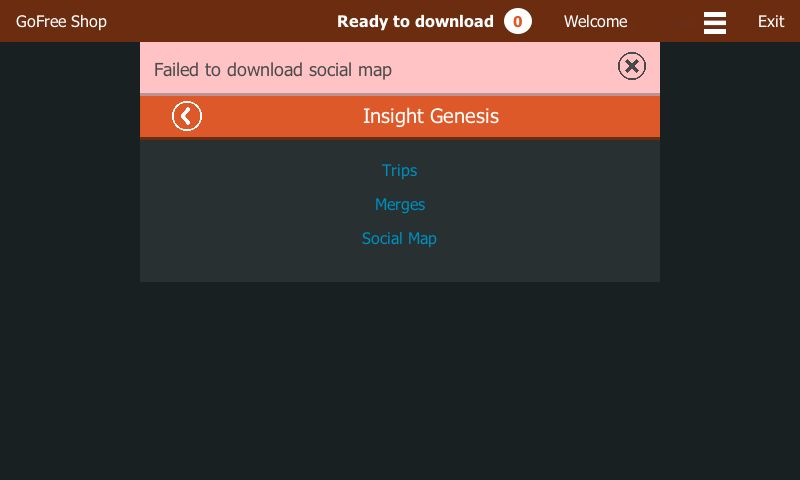Click the orange header bar right of the title
The height and width of the screenshot is (480, 800).
[579, 116]
